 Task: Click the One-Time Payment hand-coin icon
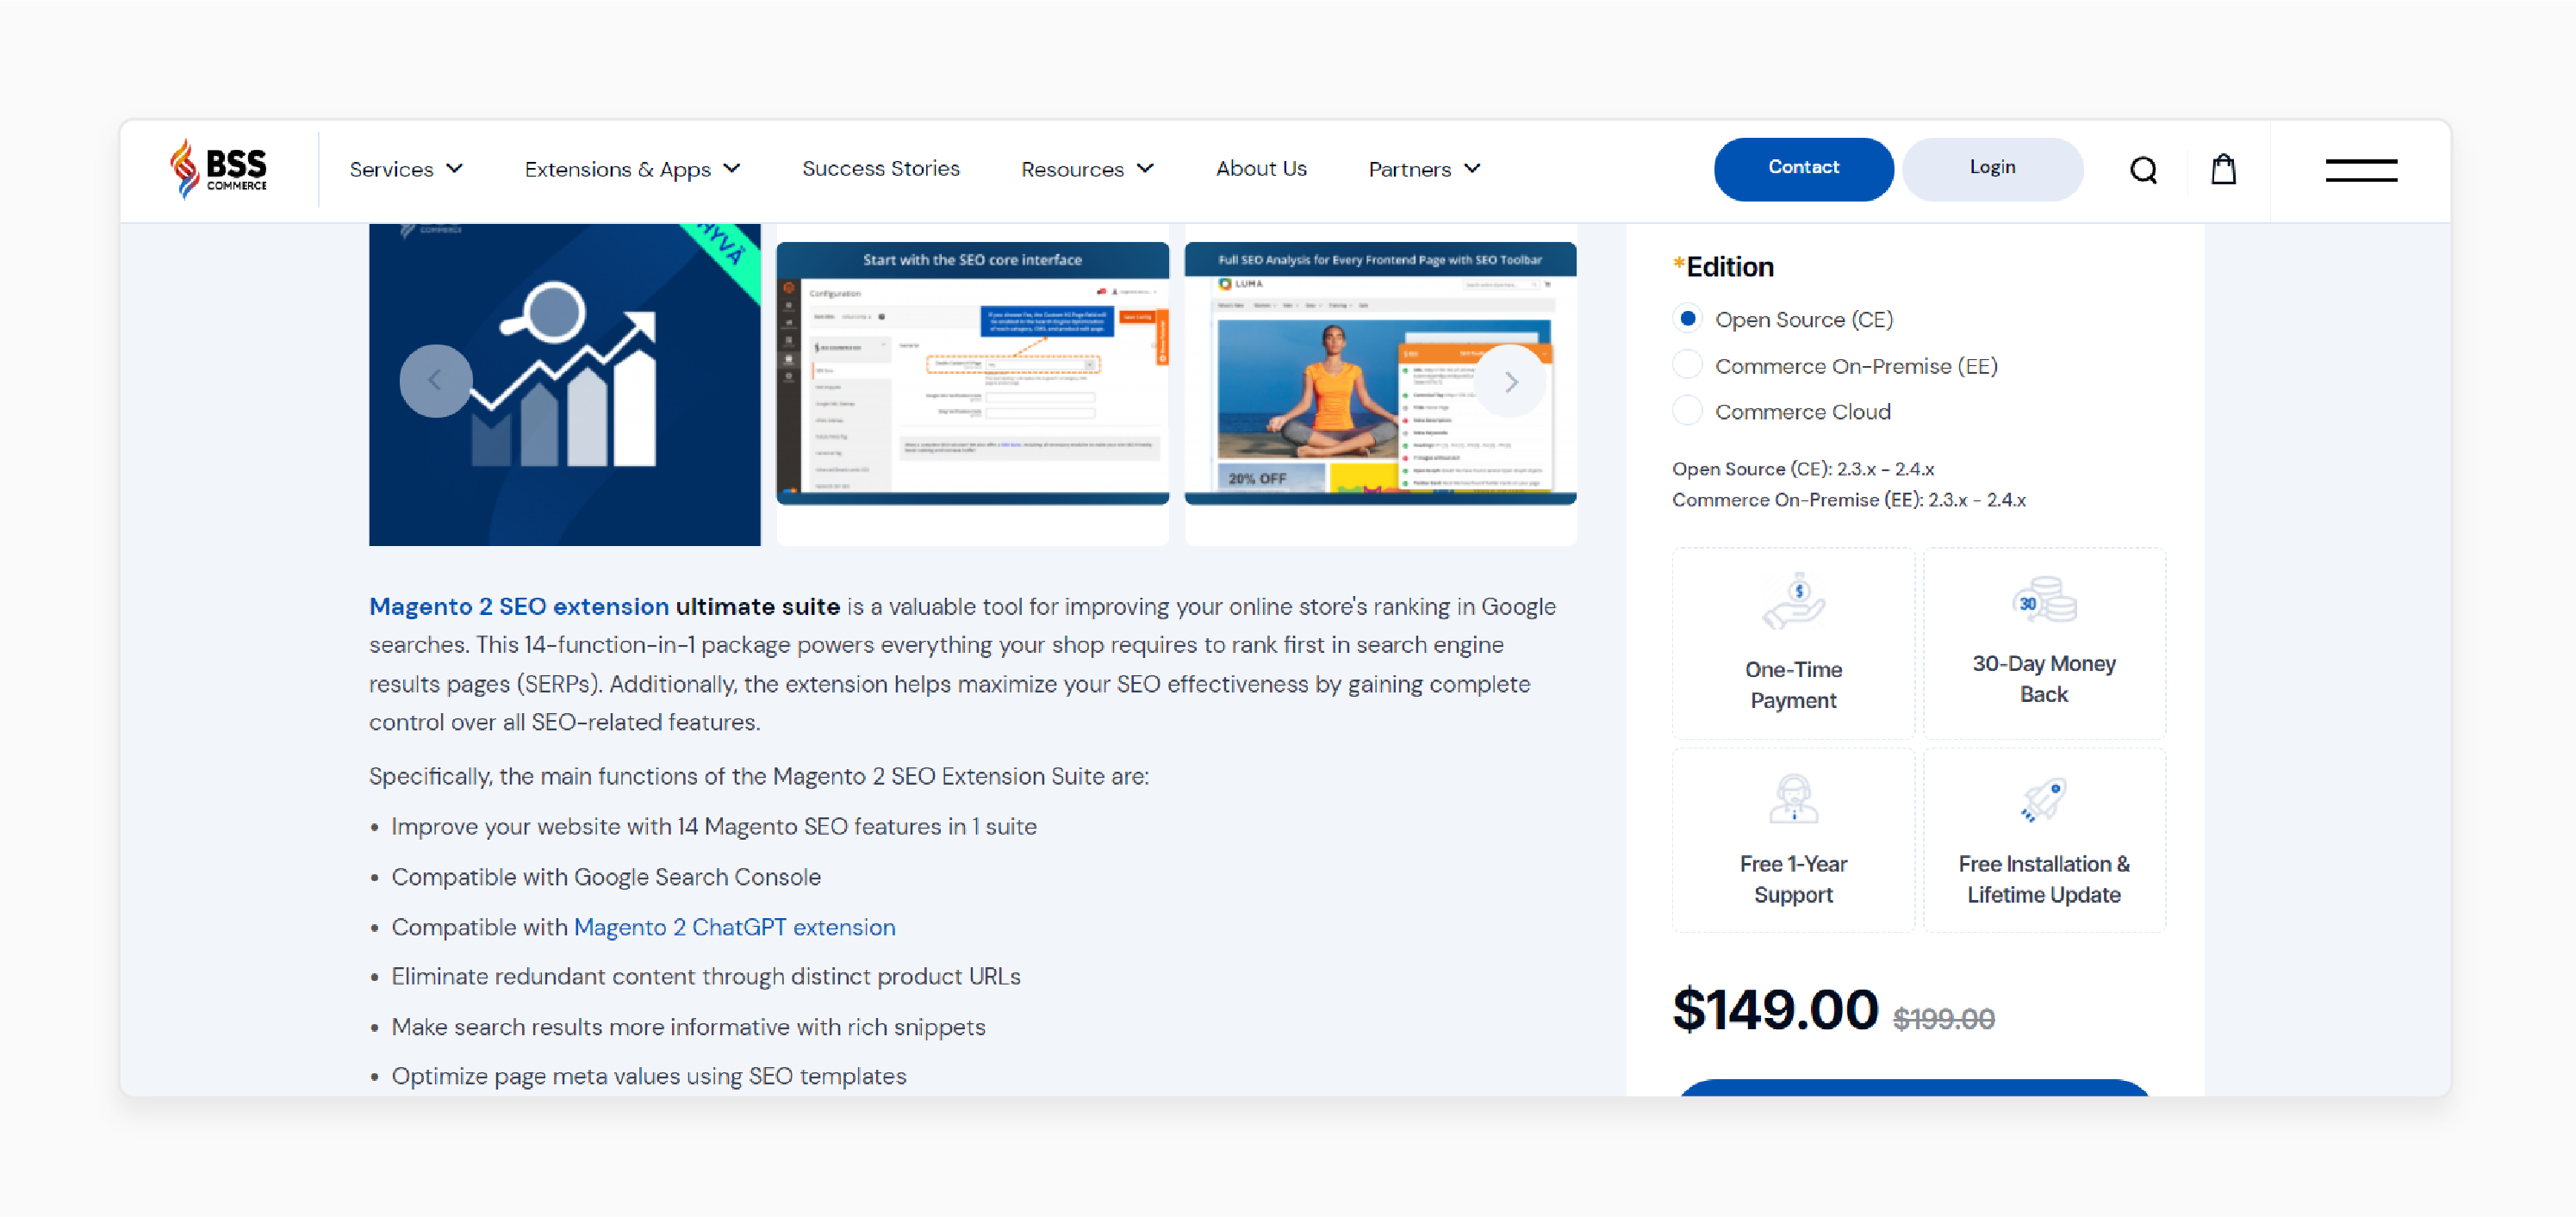coord(1793,601)
